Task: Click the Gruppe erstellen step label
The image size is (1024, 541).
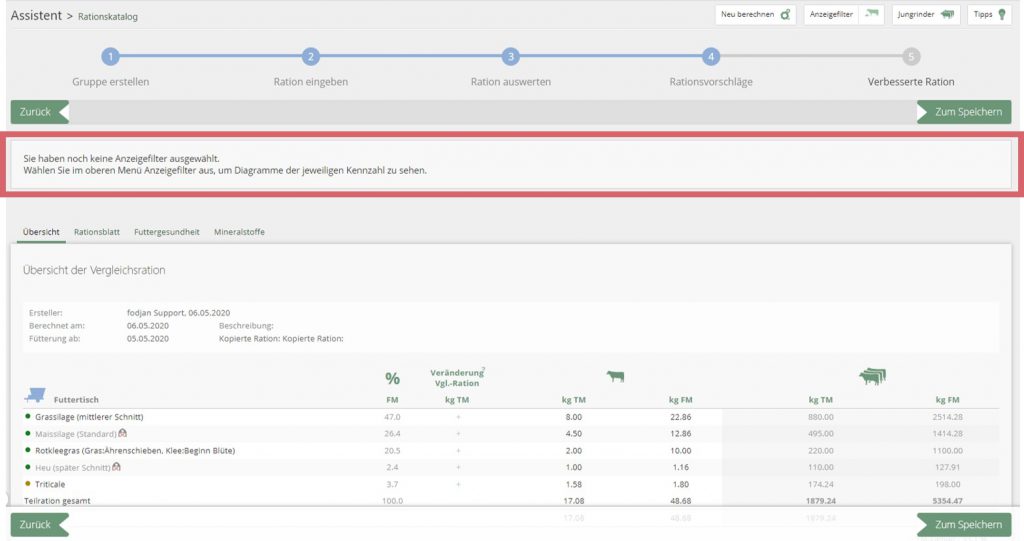Action: point(110,82)
